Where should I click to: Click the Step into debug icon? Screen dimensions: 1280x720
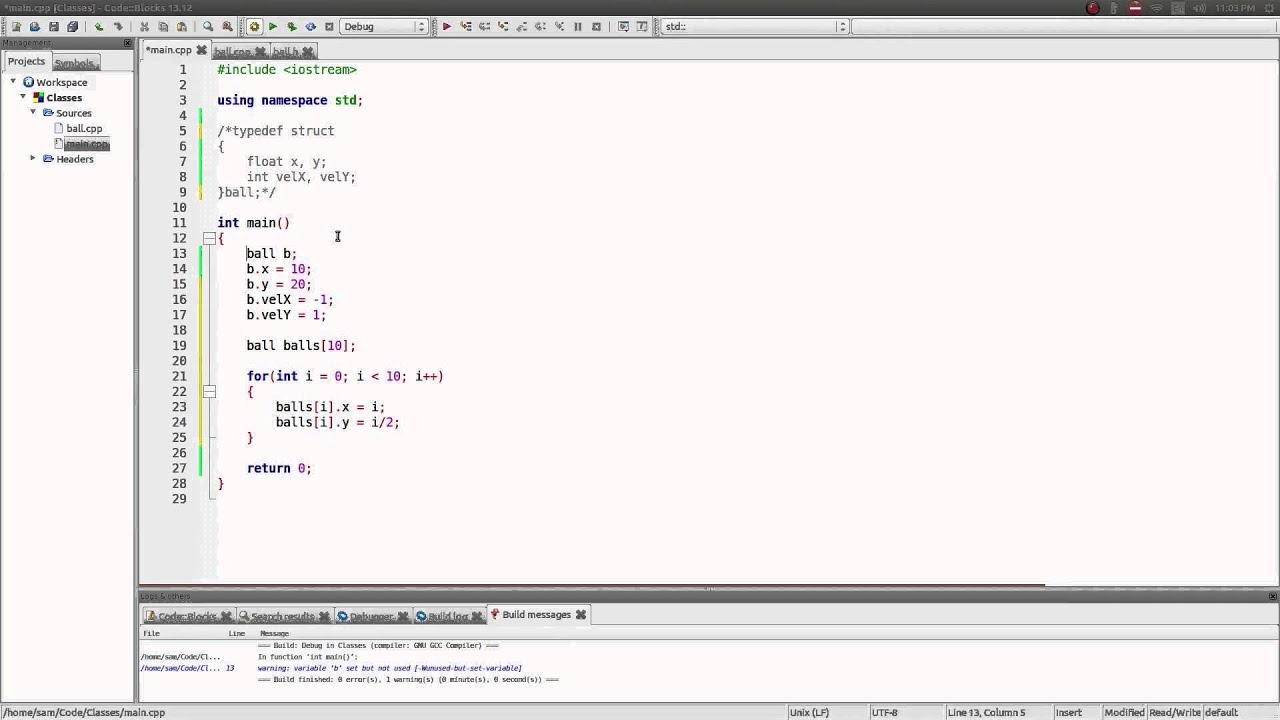(503, 27)
